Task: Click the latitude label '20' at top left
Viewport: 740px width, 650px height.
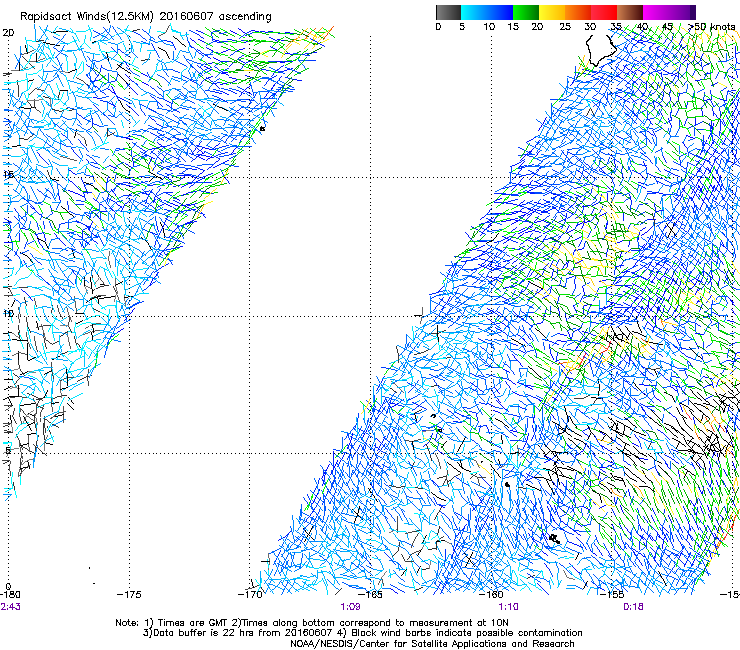Action: (x=8, y=33)
